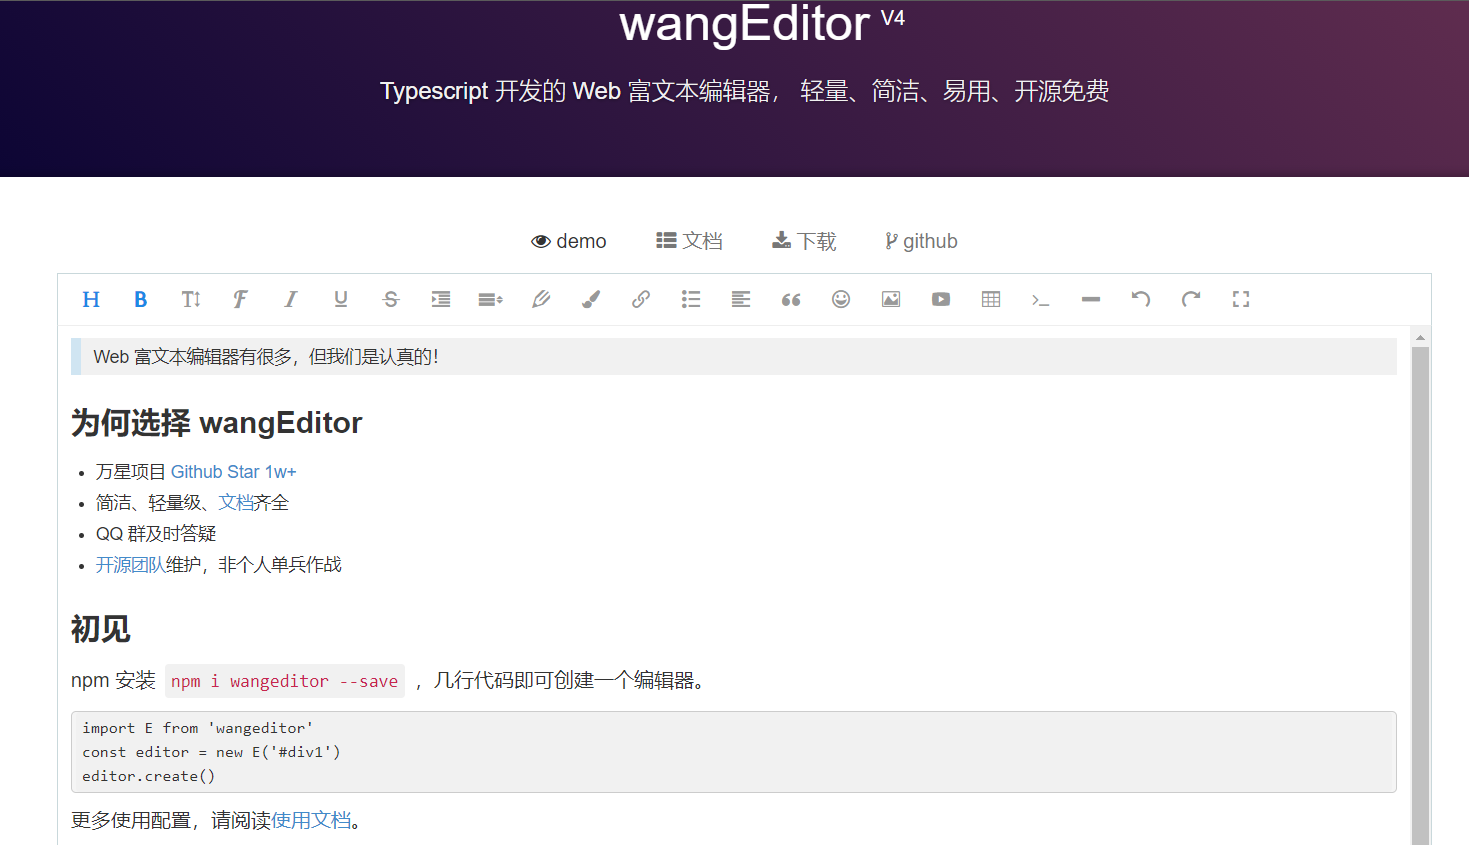
Task: Toggle strikethrough formatting
Action: (391, 299)
